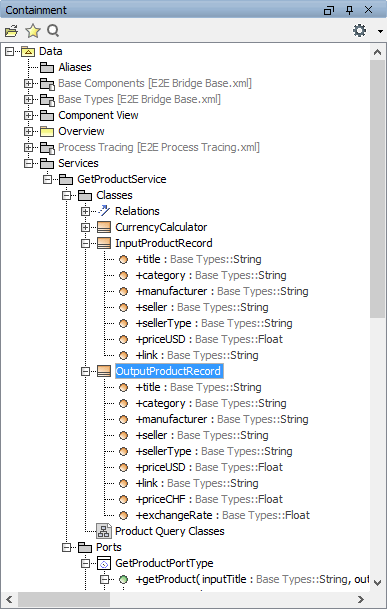The width and height of the screenshot is (387, 609).
Task: Click the Data model package icon
Action: click(28, 51)
